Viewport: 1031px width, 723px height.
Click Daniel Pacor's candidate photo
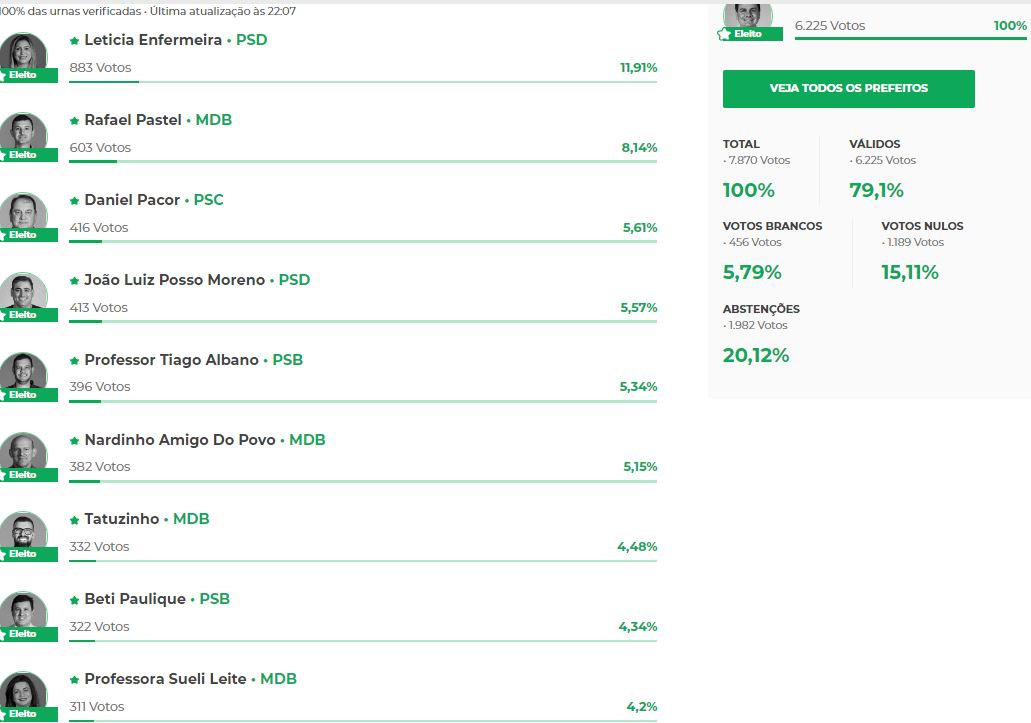point(23,212)
